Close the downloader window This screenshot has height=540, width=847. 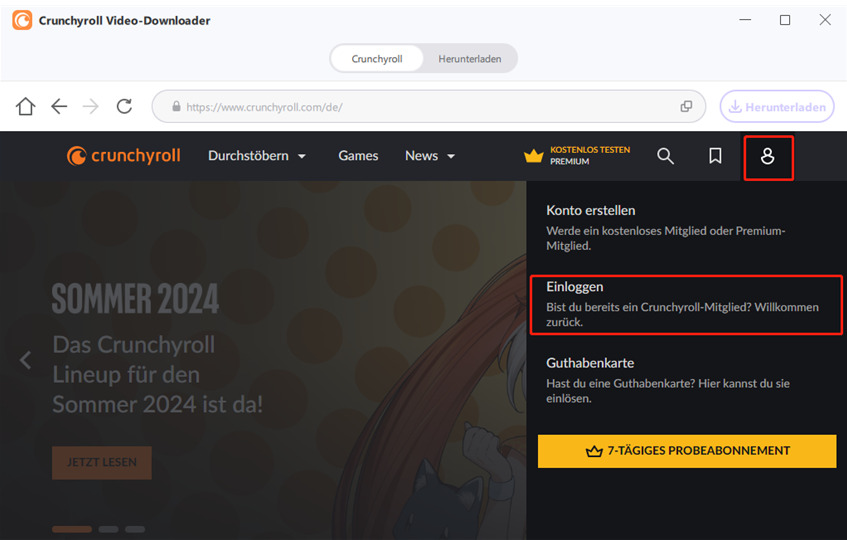tap(825, 20)
